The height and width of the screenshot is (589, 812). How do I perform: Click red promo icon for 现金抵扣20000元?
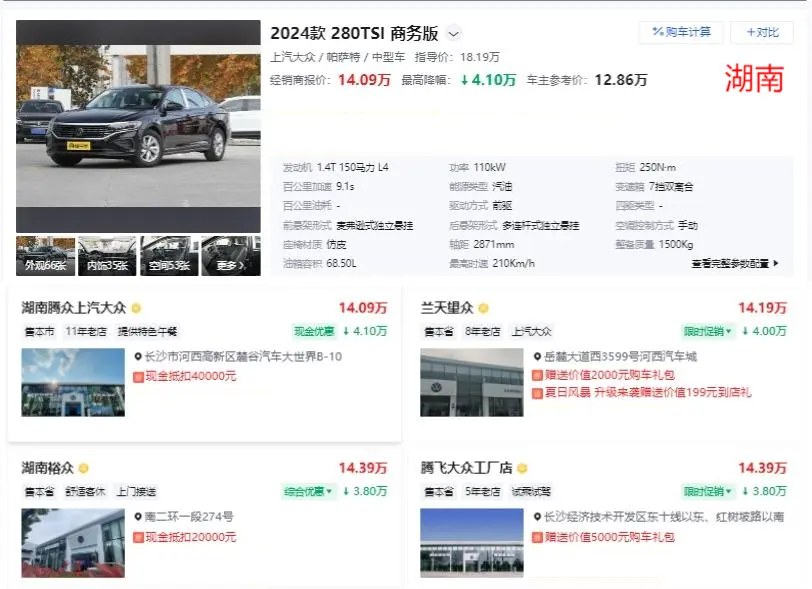tap(138, 537)
